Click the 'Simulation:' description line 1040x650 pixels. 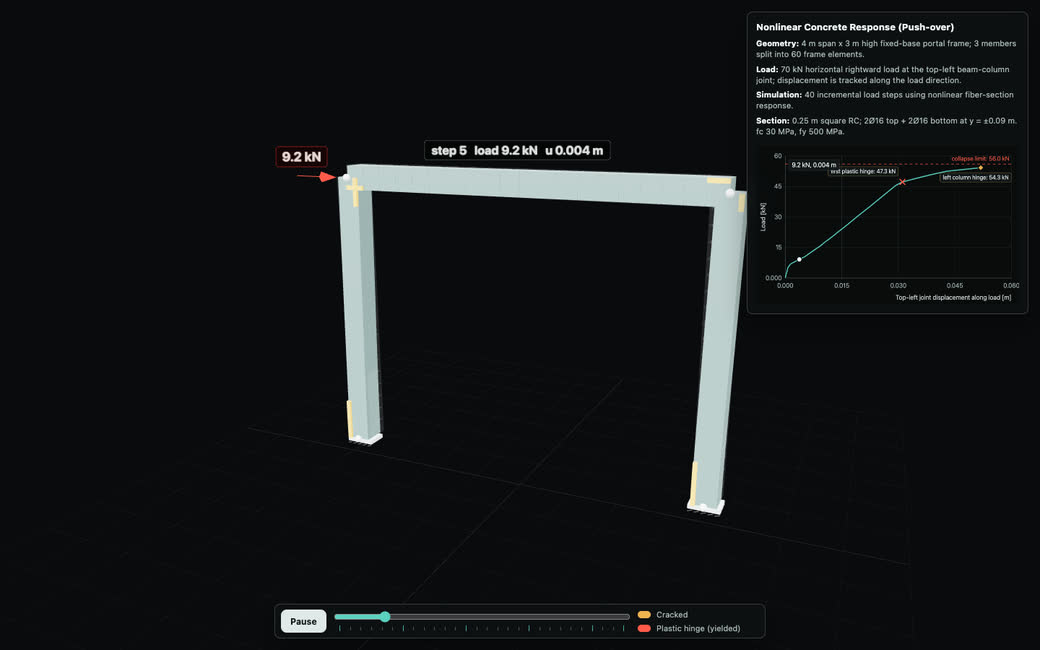(885, 100)
